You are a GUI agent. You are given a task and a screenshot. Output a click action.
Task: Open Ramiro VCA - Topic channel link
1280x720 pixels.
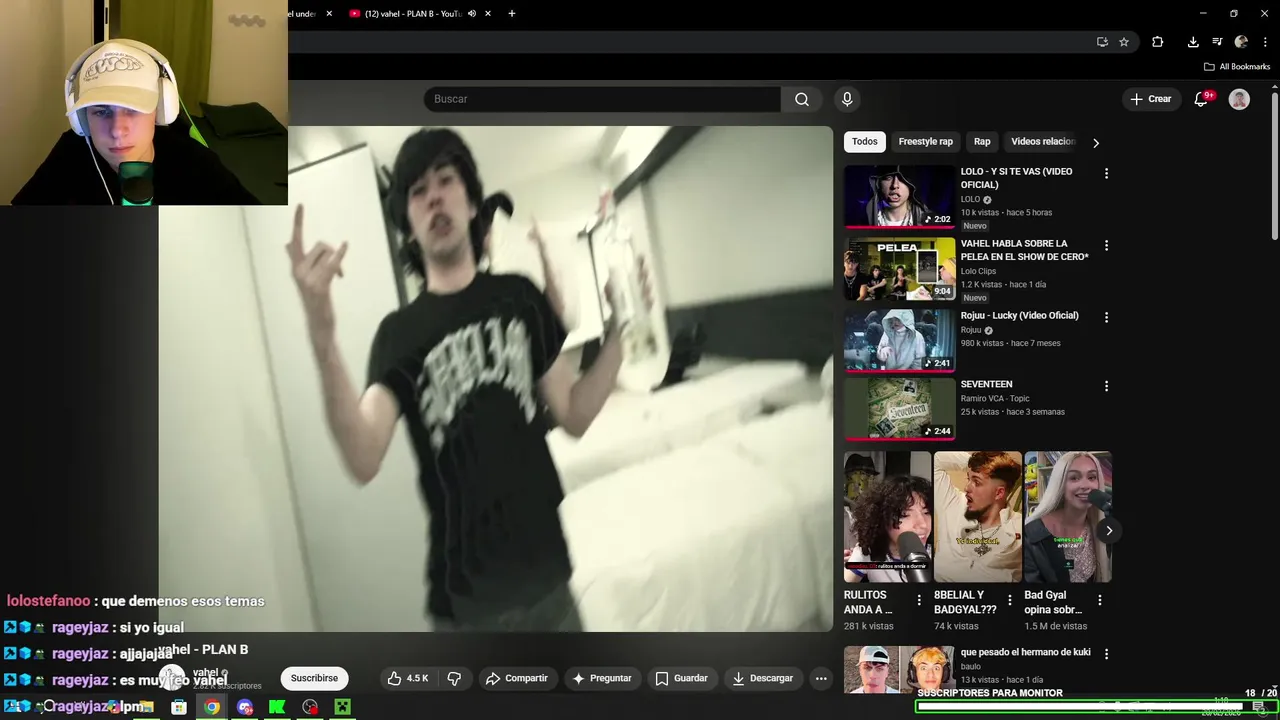coord(995,399)
